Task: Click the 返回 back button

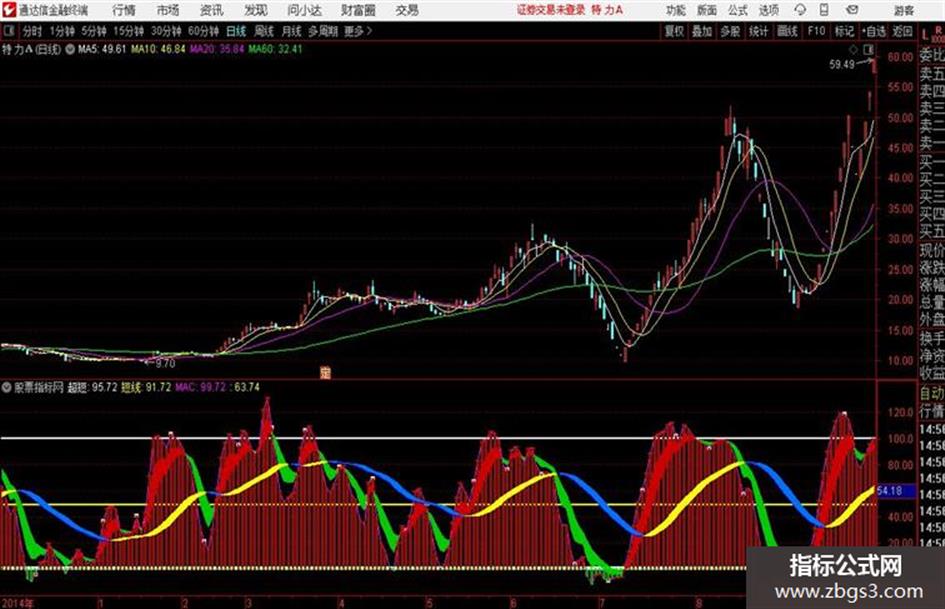Action: click(x=903, y=31)
